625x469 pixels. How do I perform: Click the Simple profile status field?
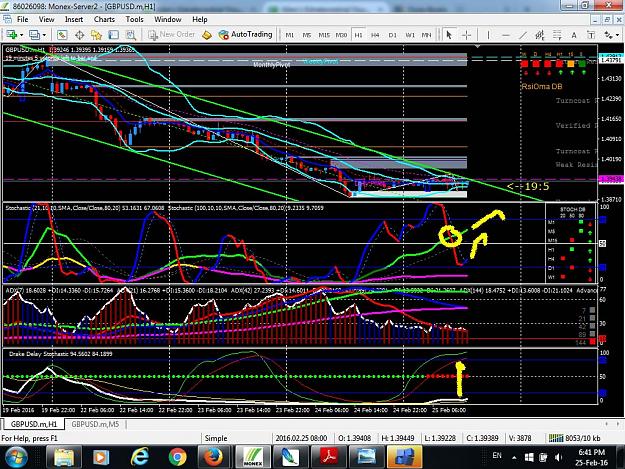(216, 438)
